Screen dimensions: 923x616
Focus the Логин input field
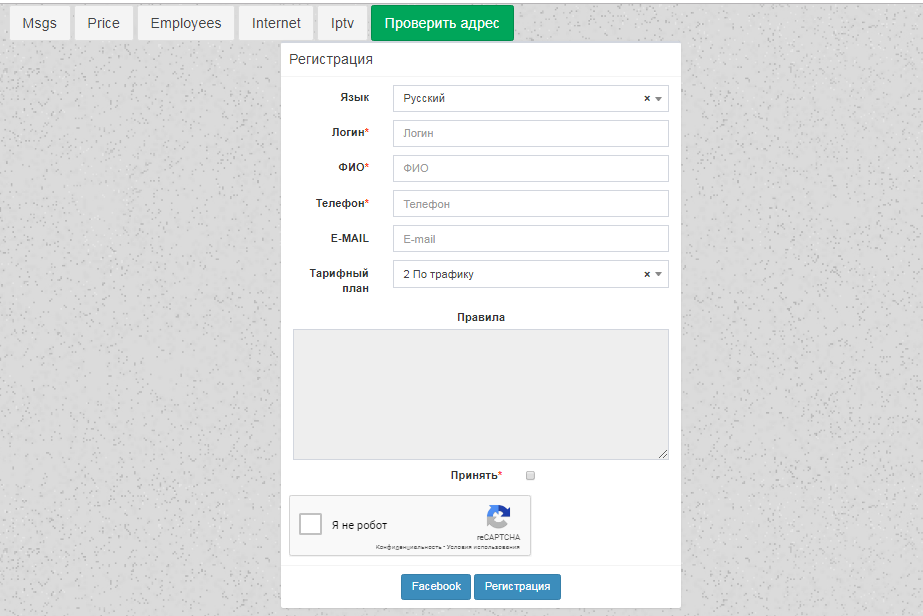[x=530, y=134]
